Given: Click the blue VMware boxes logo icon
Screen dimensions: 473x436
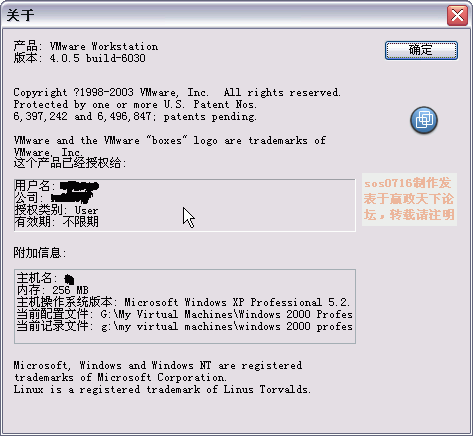Looking at the screenshot, I should [x=424, y=120].
